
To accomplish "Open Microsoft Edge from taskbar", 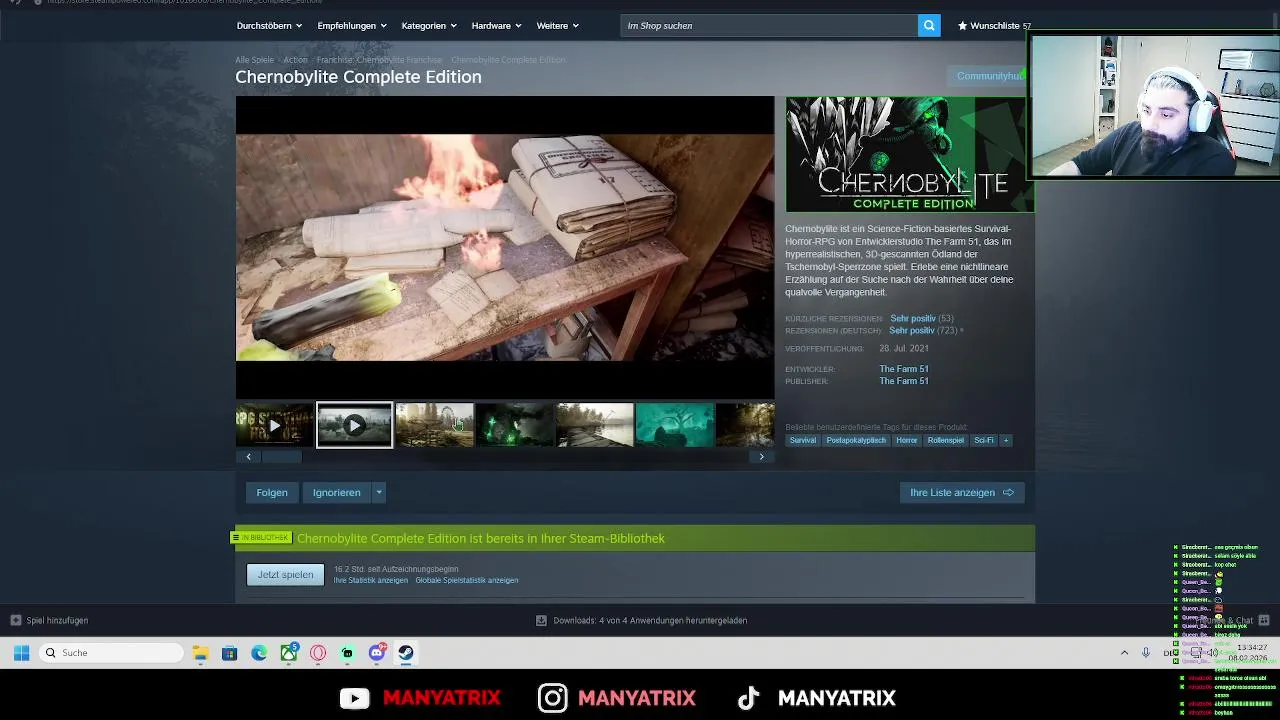I will pyautogui.click(x=259, y=653).
